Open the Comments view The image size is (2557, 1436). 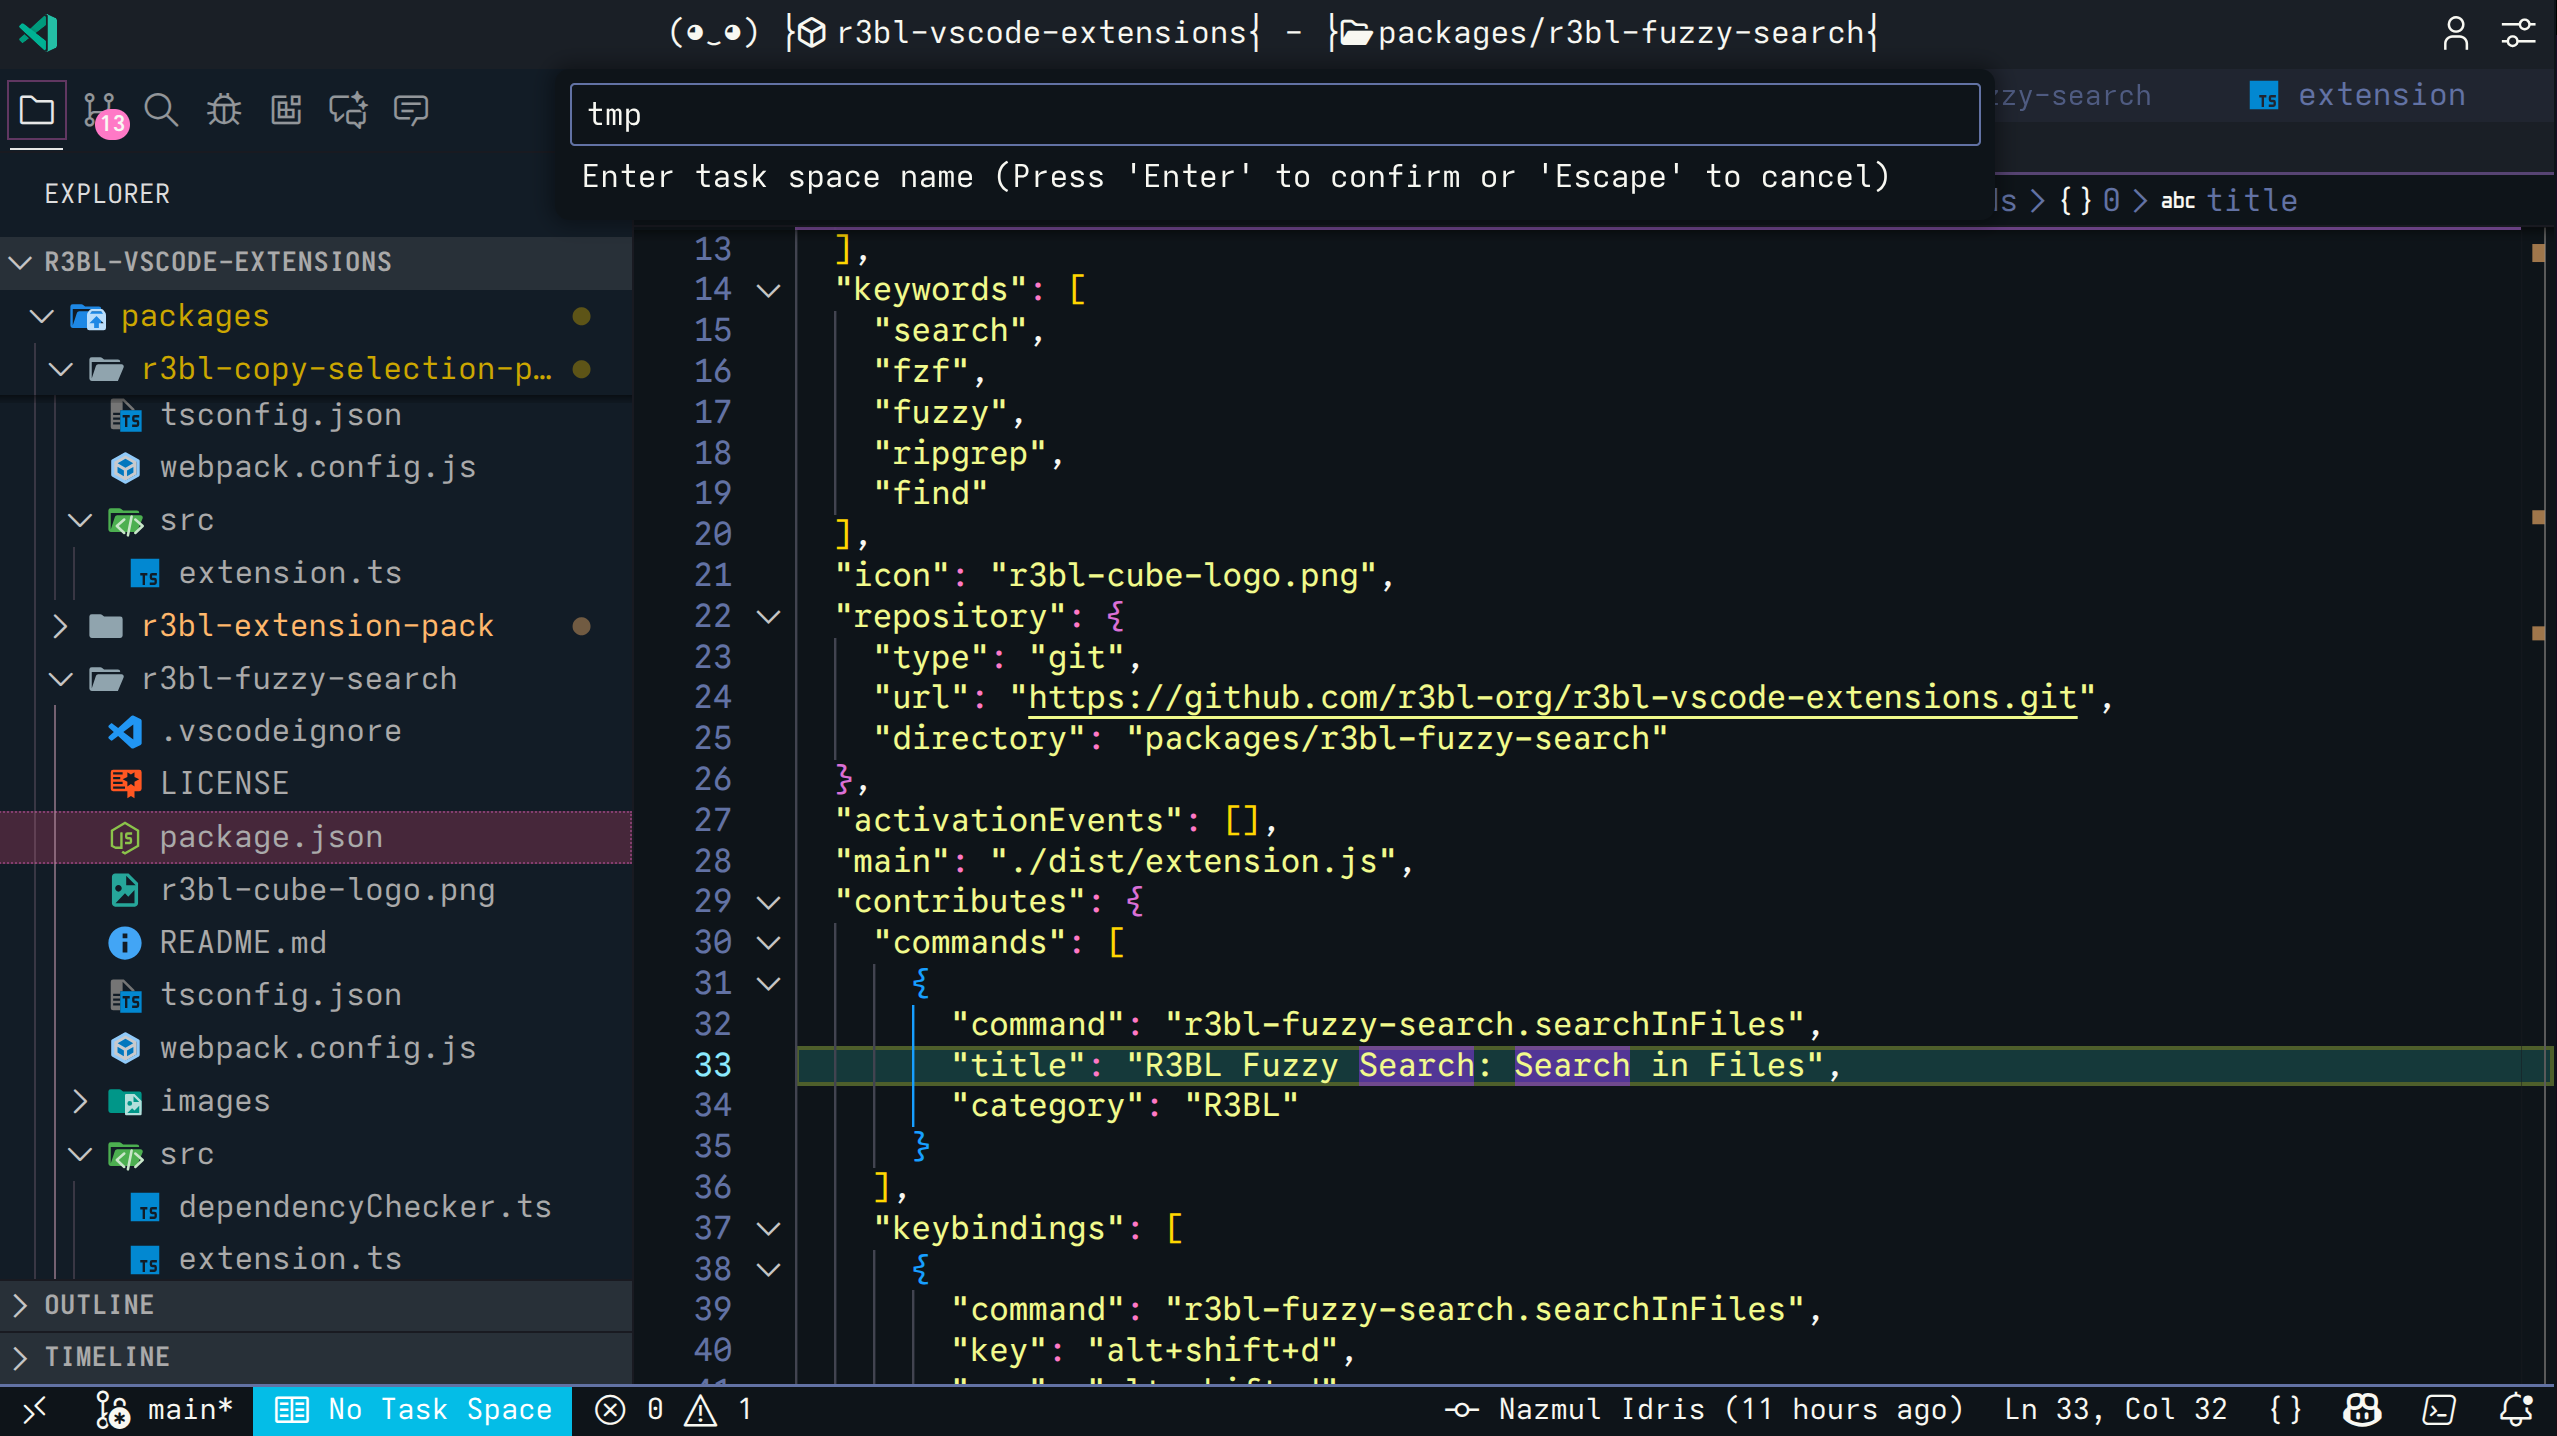pos(410,109)
